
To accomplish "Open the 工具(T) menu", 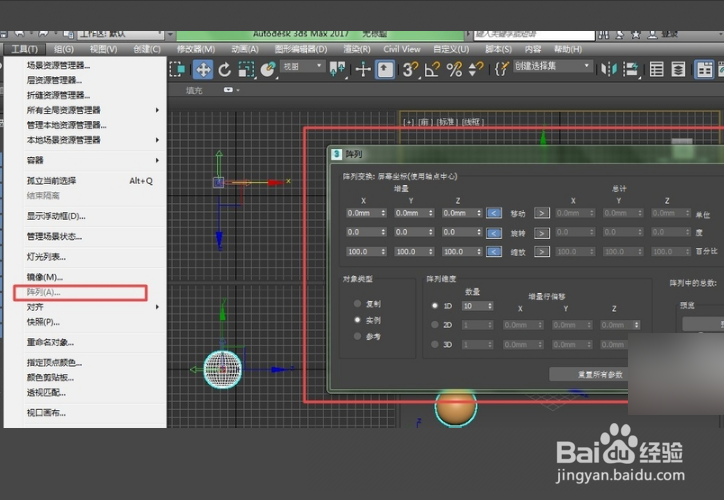I will click(x=24, y=49).
